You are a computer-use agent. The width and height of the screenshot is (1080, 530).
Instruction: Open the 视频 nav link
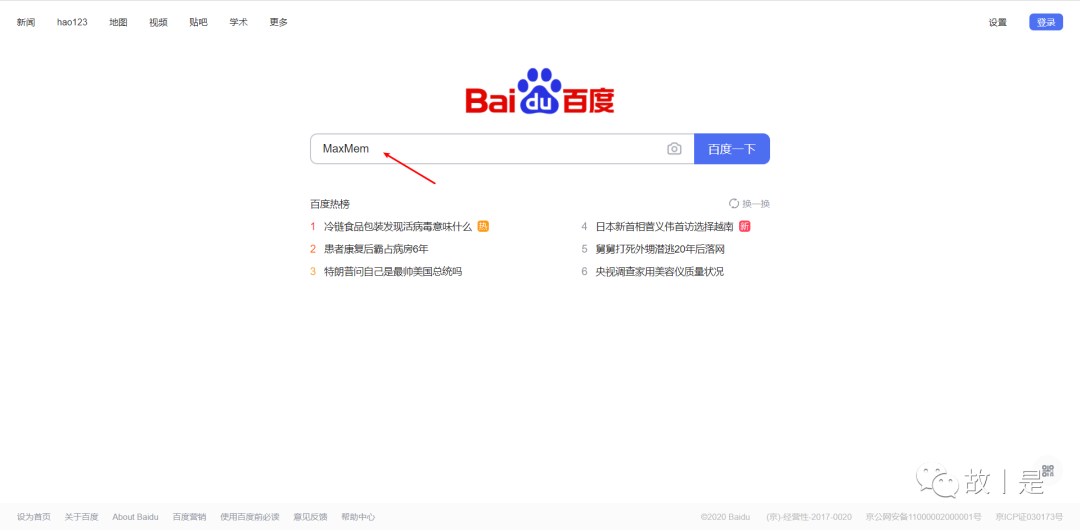tap(158, 22)
